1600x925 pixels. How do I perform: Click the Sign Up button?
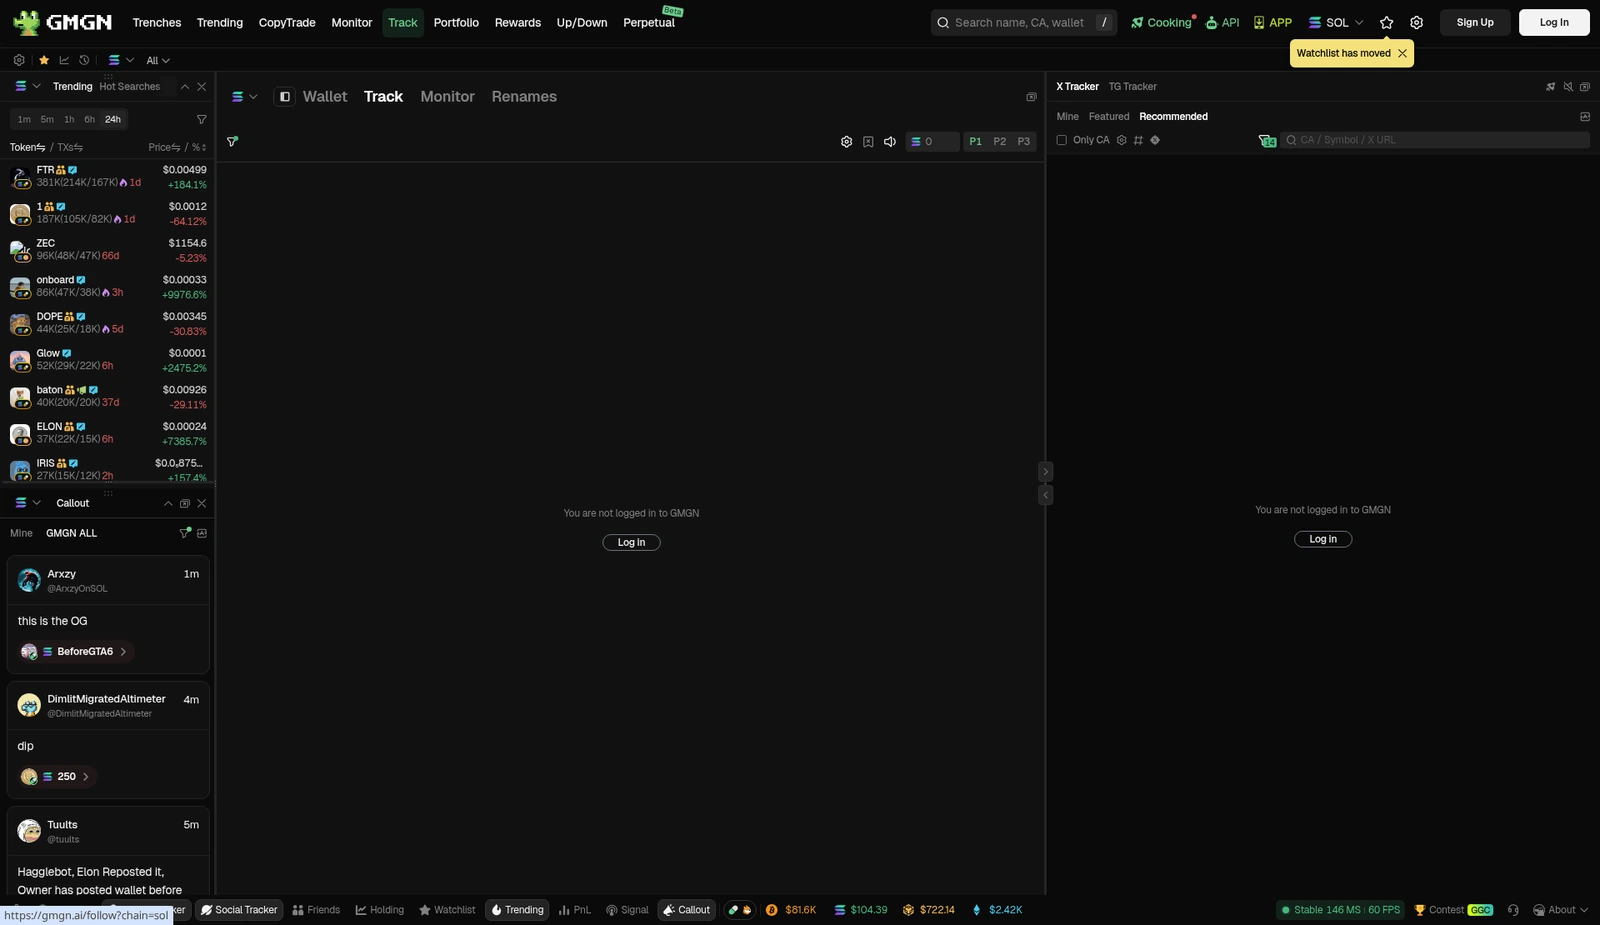[x=1475, y=22]
